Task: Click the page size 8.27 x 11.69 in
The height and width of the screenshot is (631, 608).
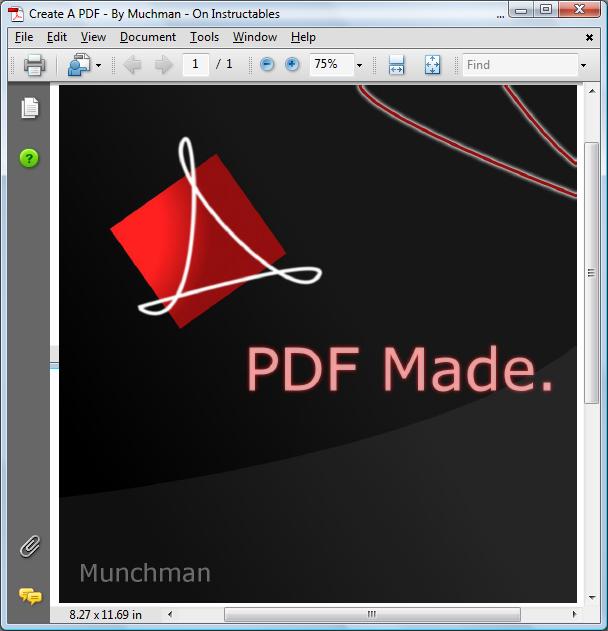Action: pyautogui.click(x=105, y=615)
